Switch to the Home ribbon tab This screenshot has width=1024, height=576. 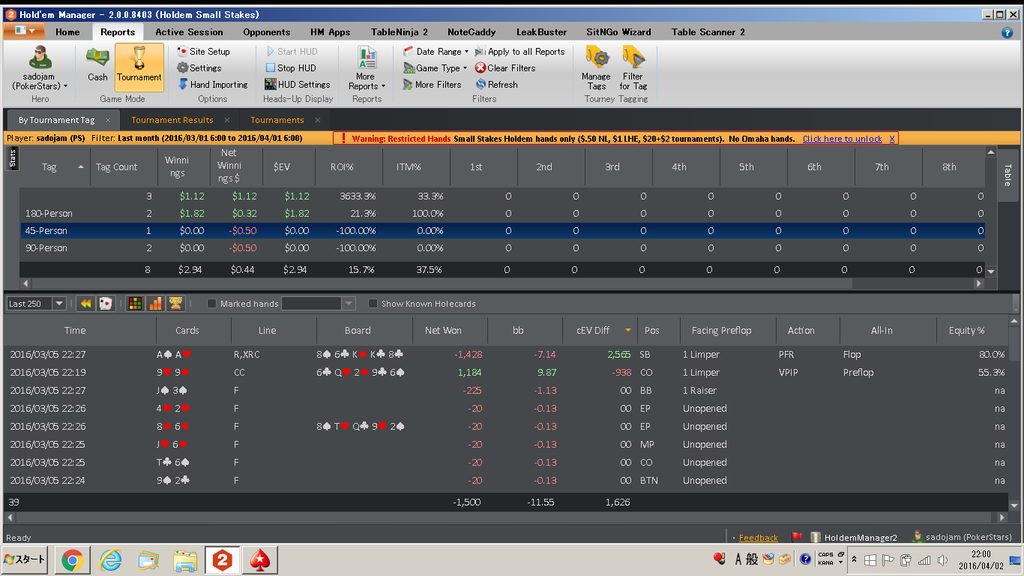(67, 32)
